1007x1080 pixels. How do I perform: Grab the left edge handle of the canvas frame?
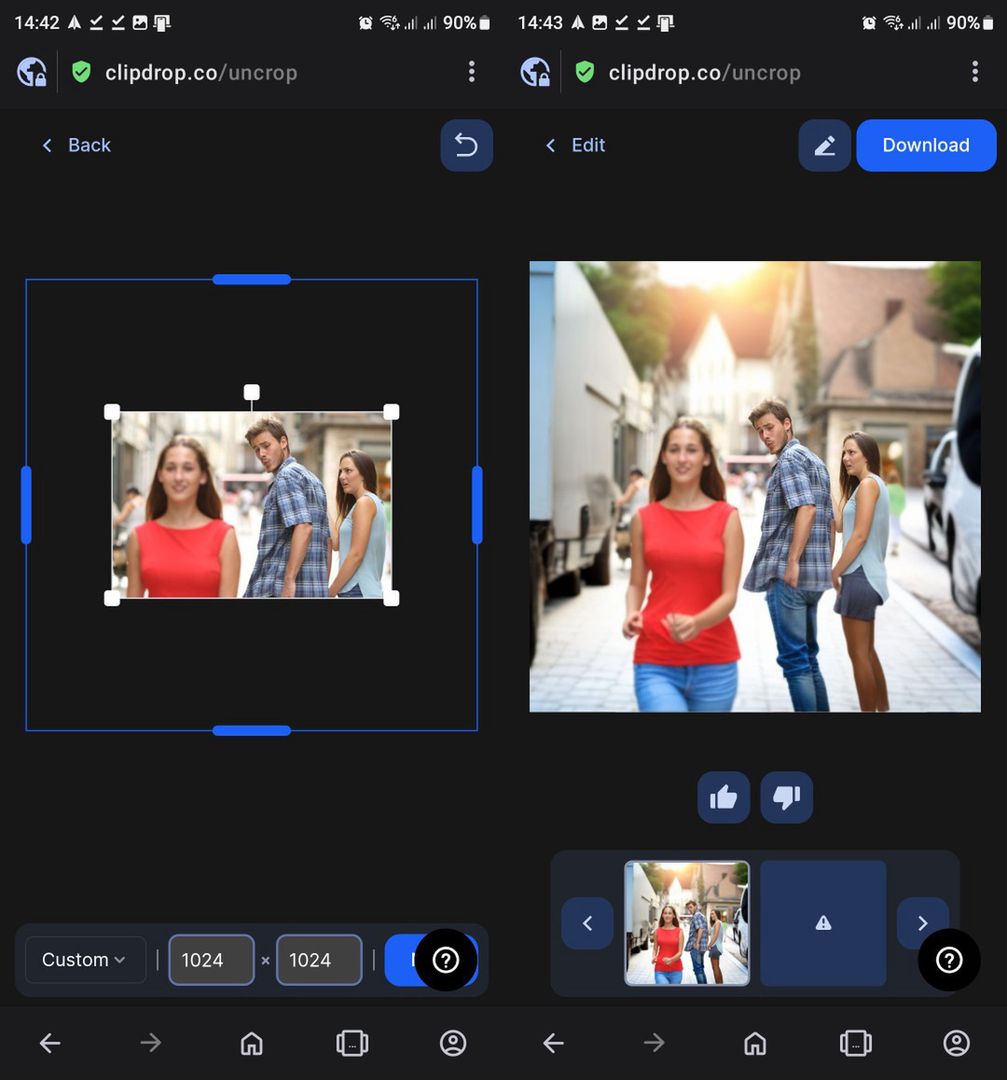pyautogui.click(x=26, y=505)
